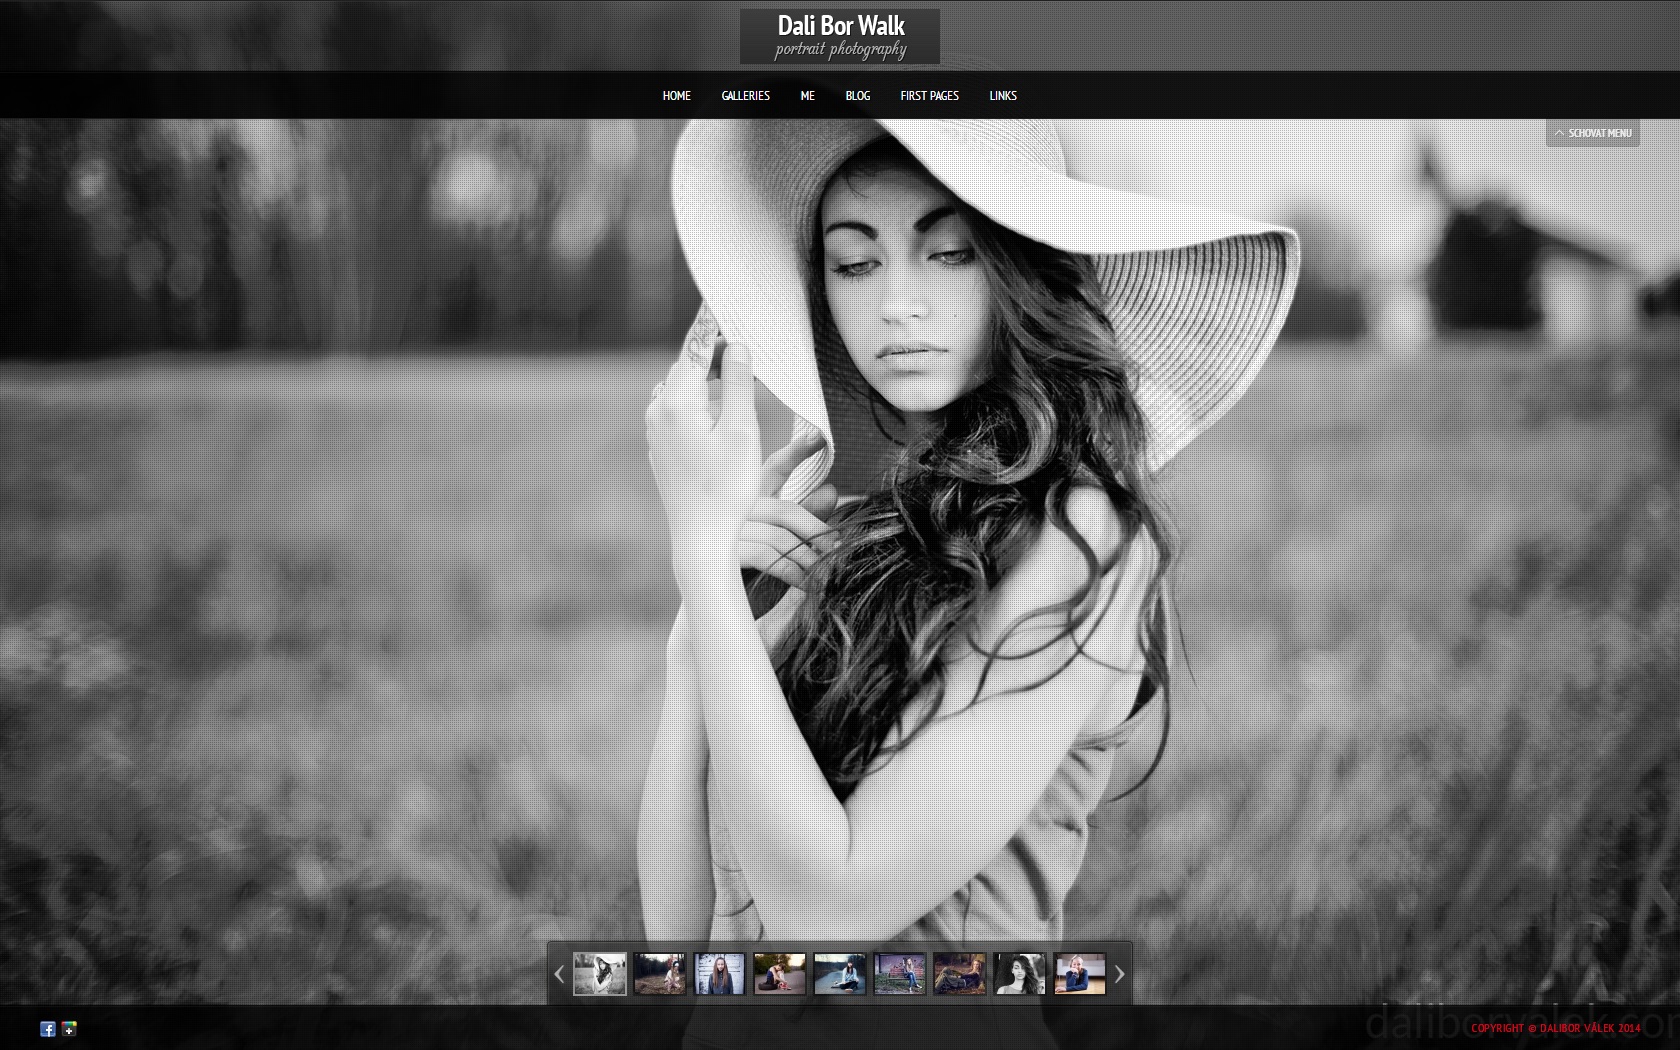Viewport: 1680px width, 1050px height.
Task: Select thumbnail of girl crouching in forest
Action: tap(660, 974)
